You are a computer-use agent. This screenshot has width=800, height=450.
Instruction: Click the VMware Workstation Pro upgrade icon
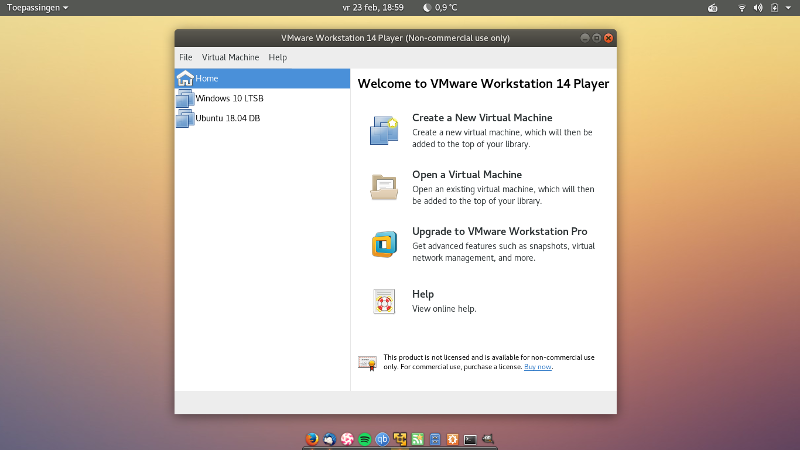coord(384,244)
